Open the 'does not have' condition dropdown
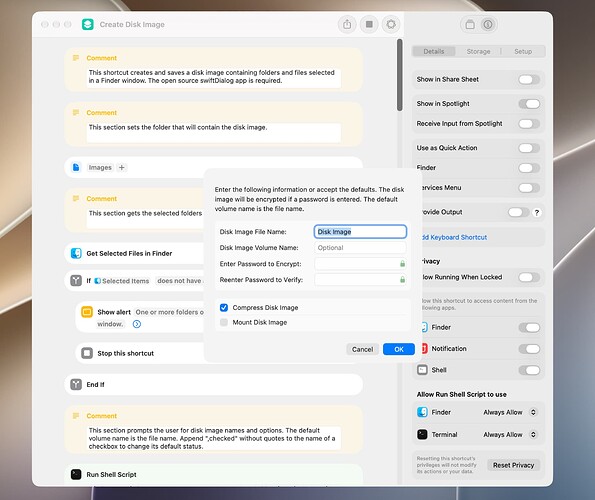Screen dimensions: 595x500 click(x=179, y=281)
